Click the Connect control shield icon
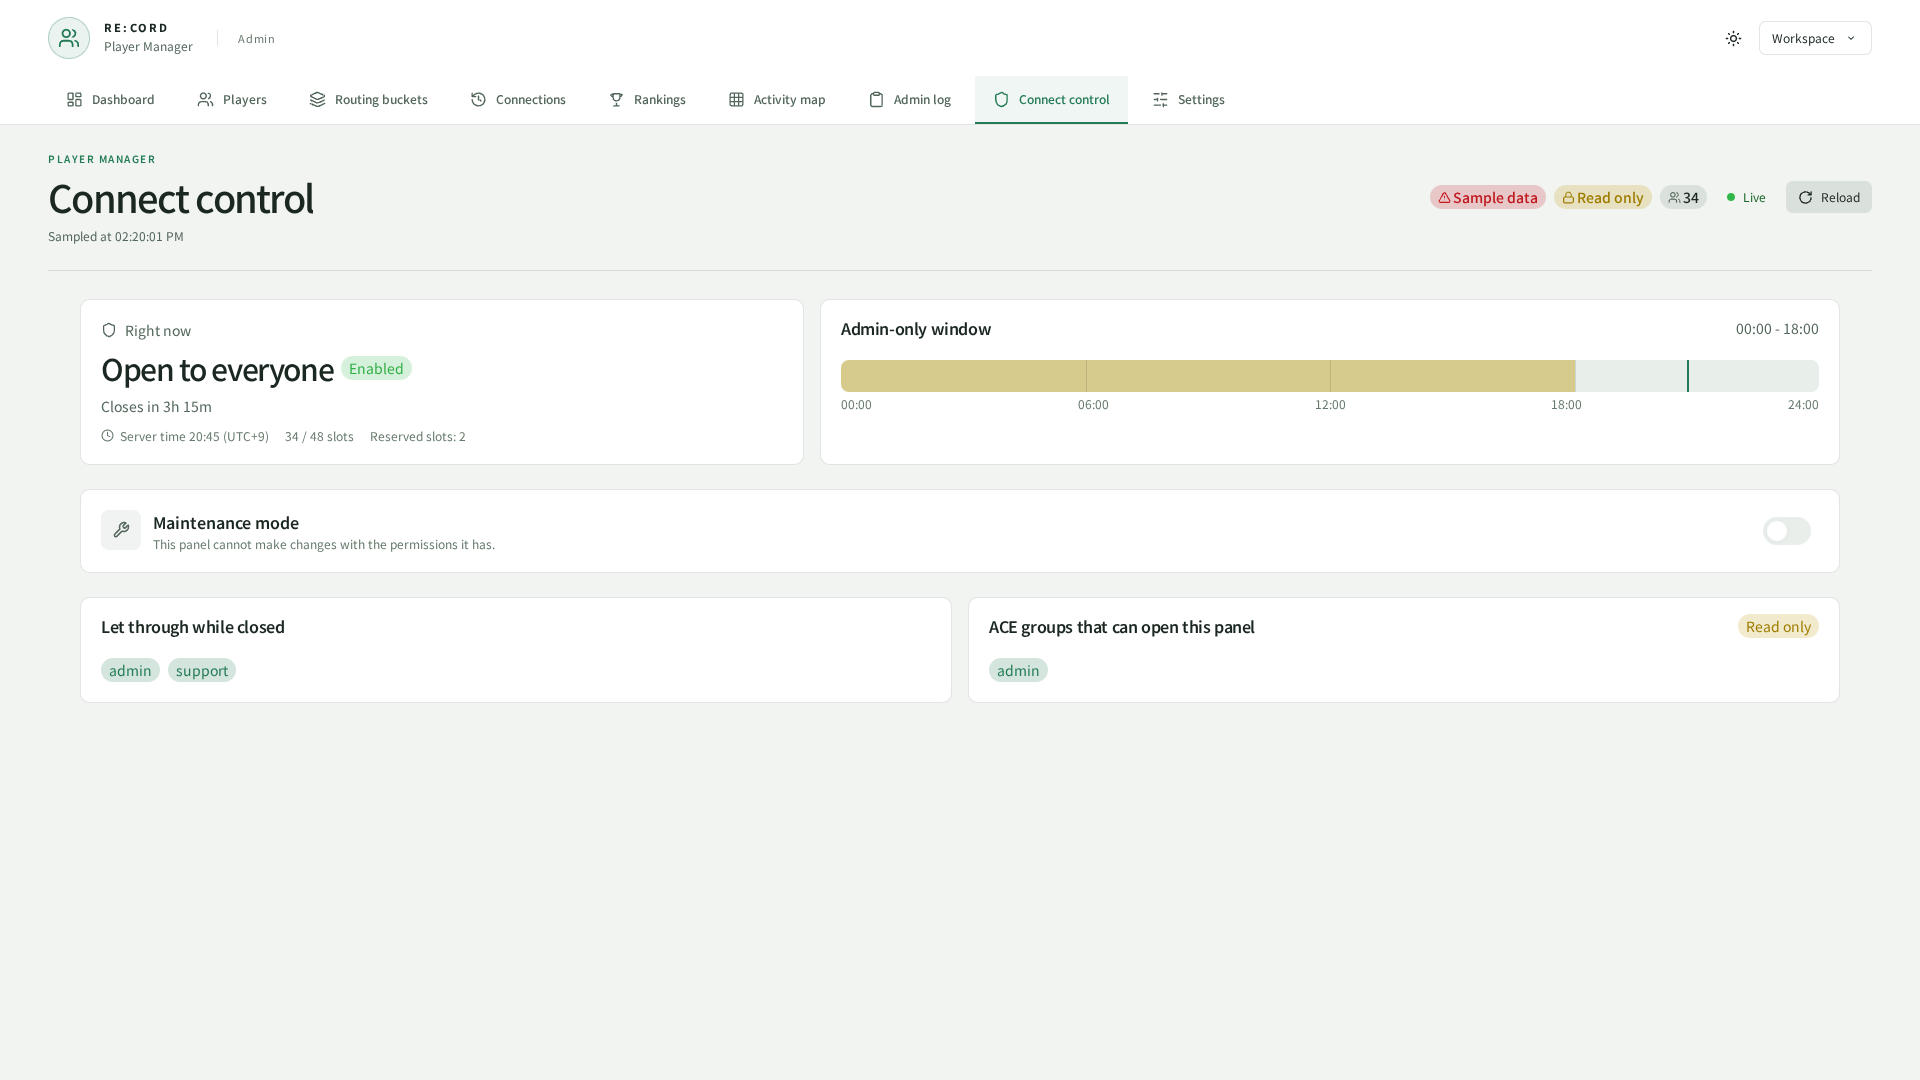 coord(1002,100)
